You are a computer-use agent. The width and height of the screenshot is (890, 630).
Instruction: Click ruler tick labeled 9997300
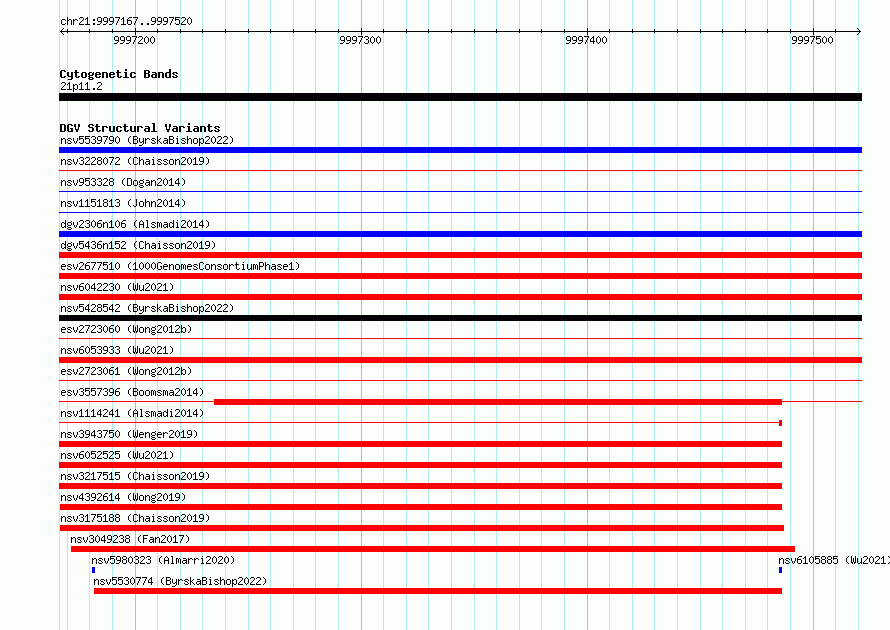360,40
